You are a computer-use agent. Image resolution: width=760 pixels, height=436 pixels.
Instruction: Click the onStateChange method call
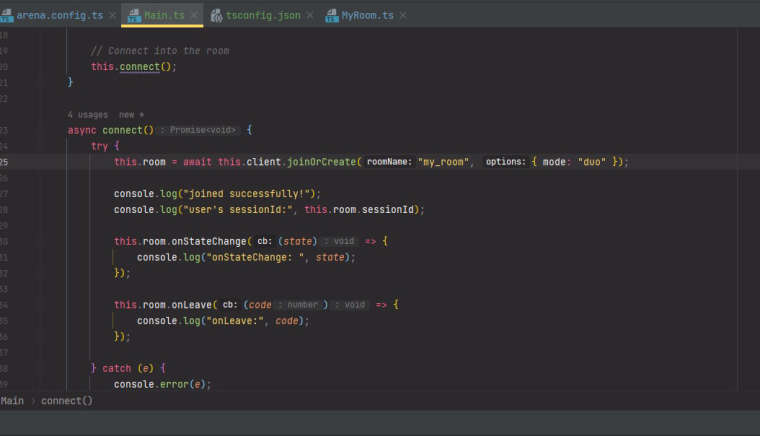(x=209, y=241)
